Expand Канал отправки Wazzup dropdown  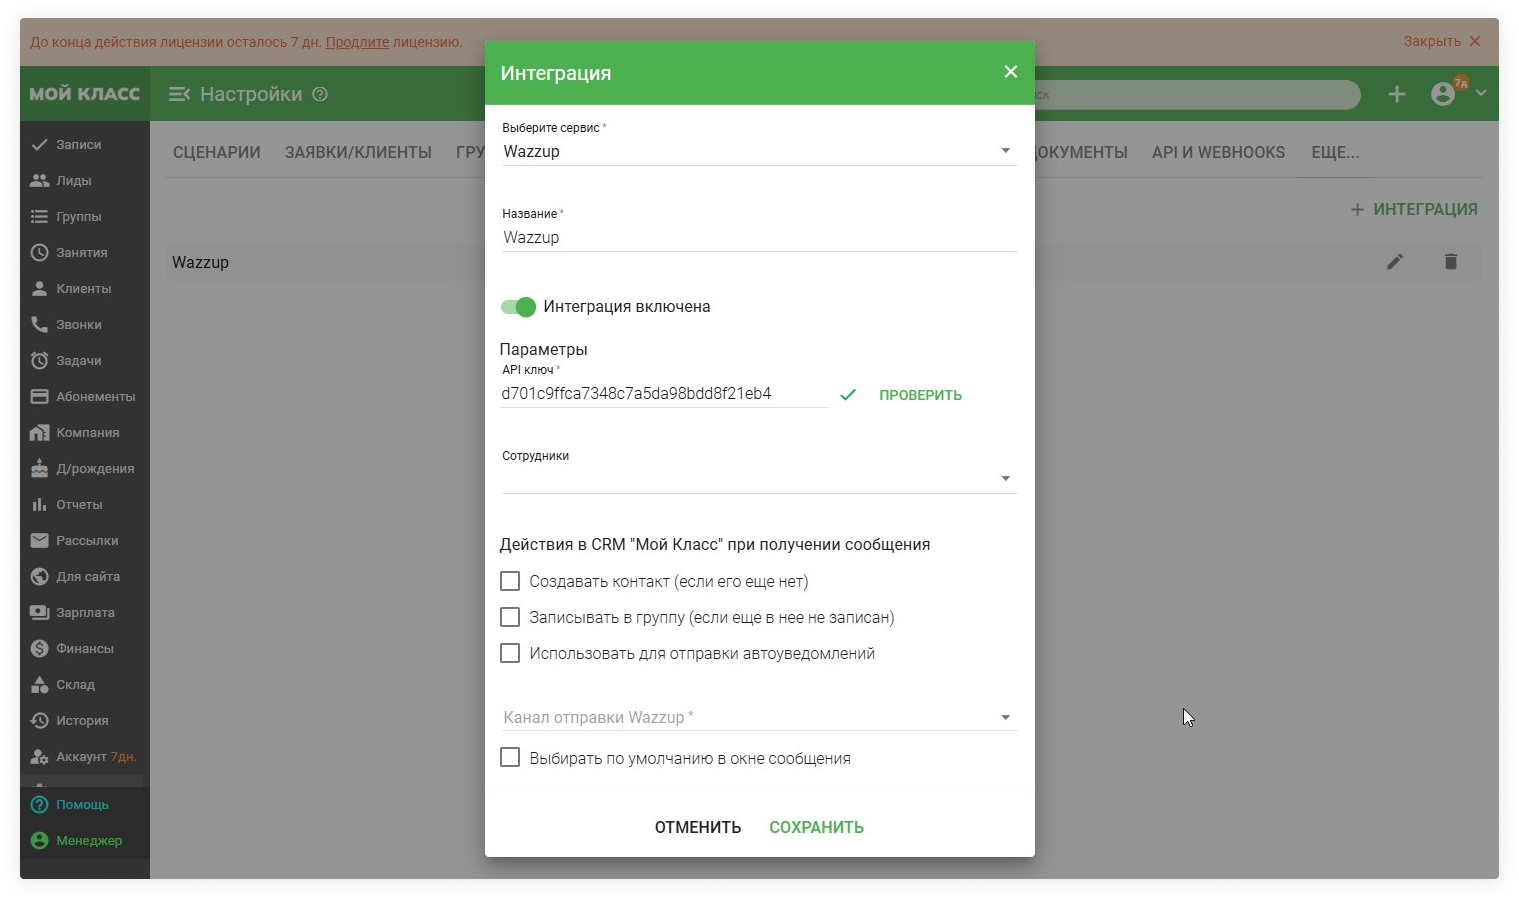[1005, 717]
